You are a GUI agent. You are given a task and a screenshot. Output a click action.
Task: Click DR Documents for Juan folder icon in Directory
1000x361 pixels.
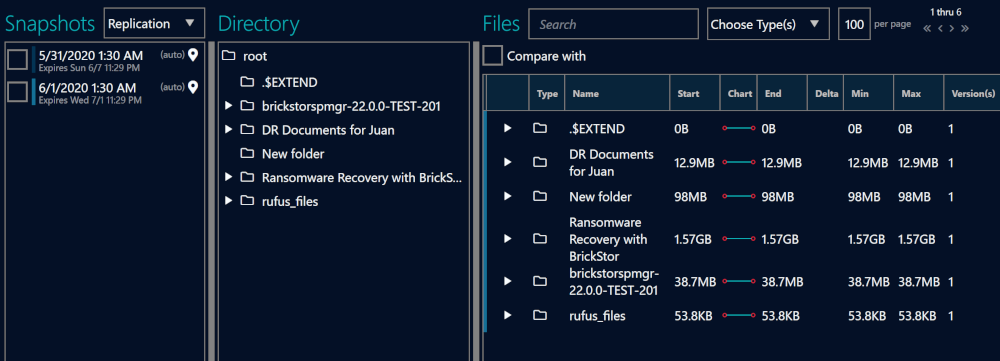pyautogui.click(x=247, y=130)
